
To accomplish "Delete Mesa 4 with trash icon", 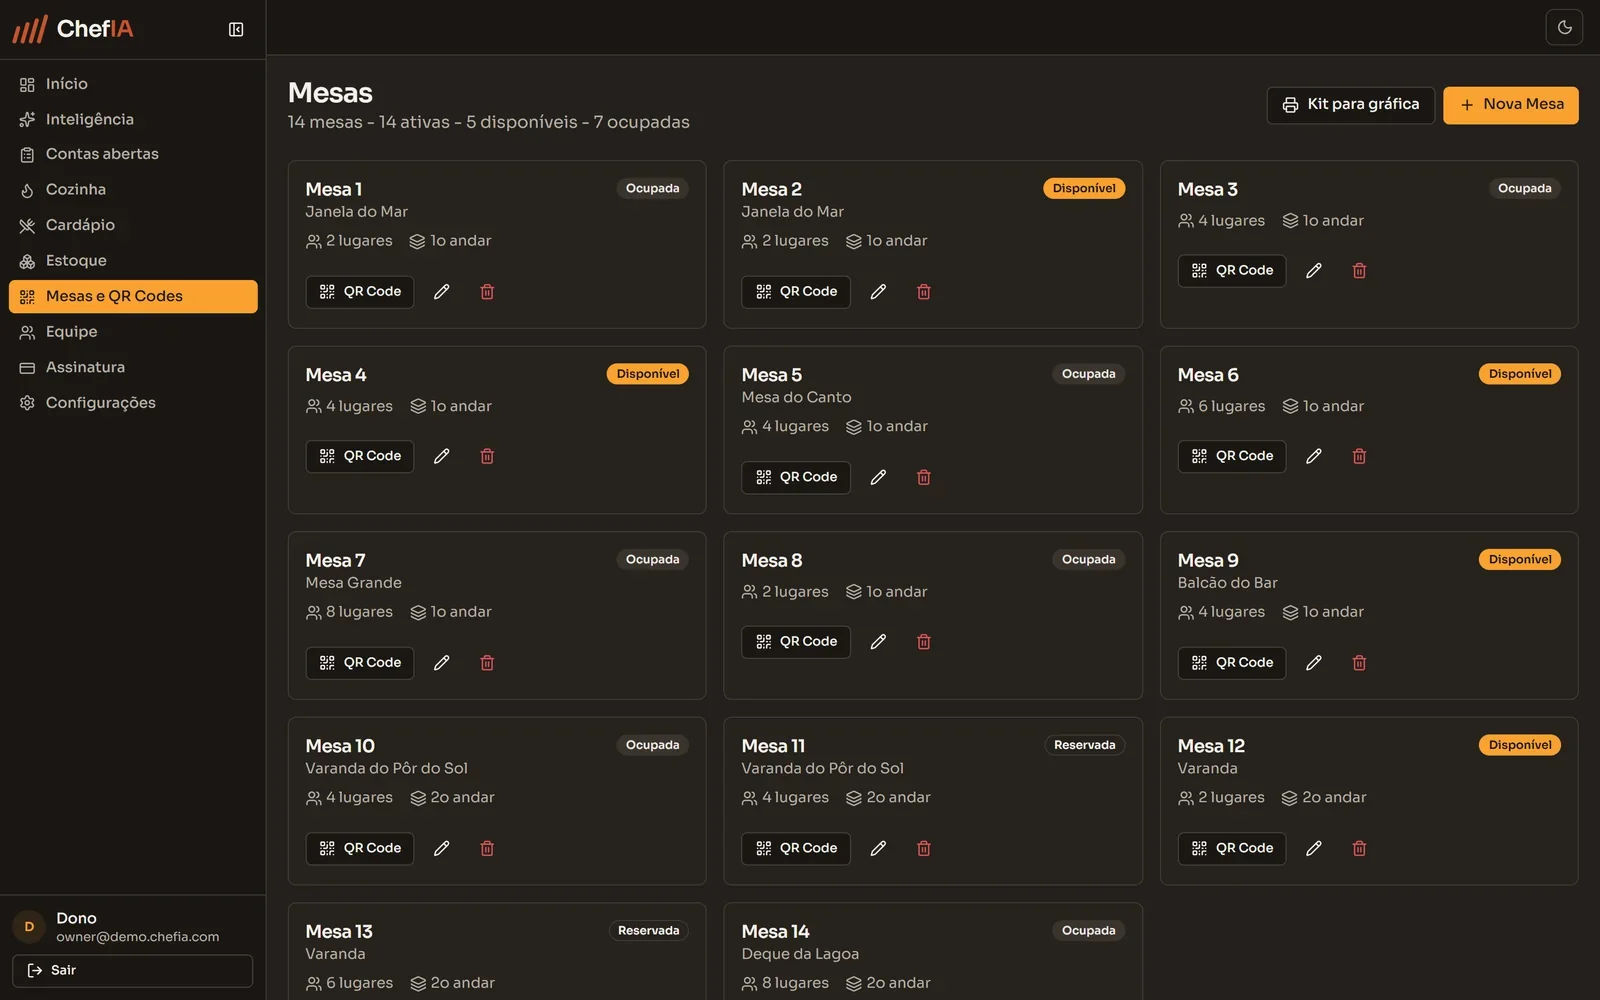I will [487, 456].
